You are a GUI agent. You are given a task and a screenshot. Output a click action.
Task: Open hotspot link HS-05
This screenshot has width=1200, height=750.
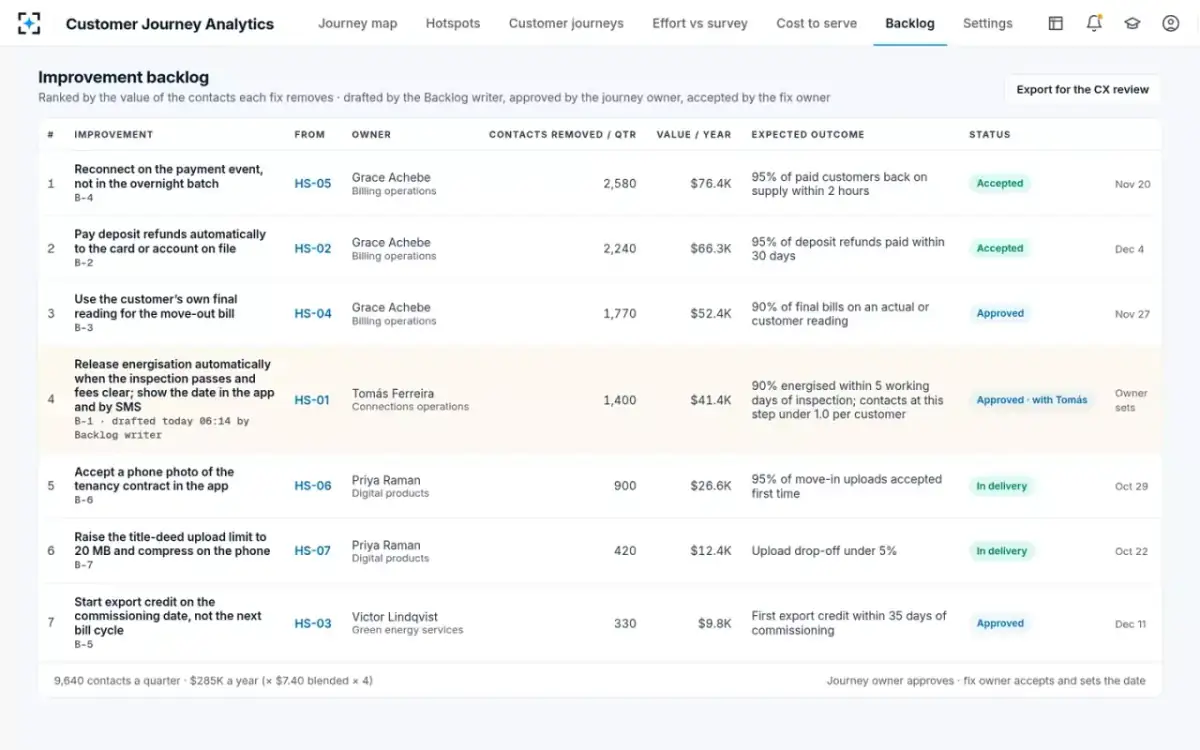(x=313, y=184)
